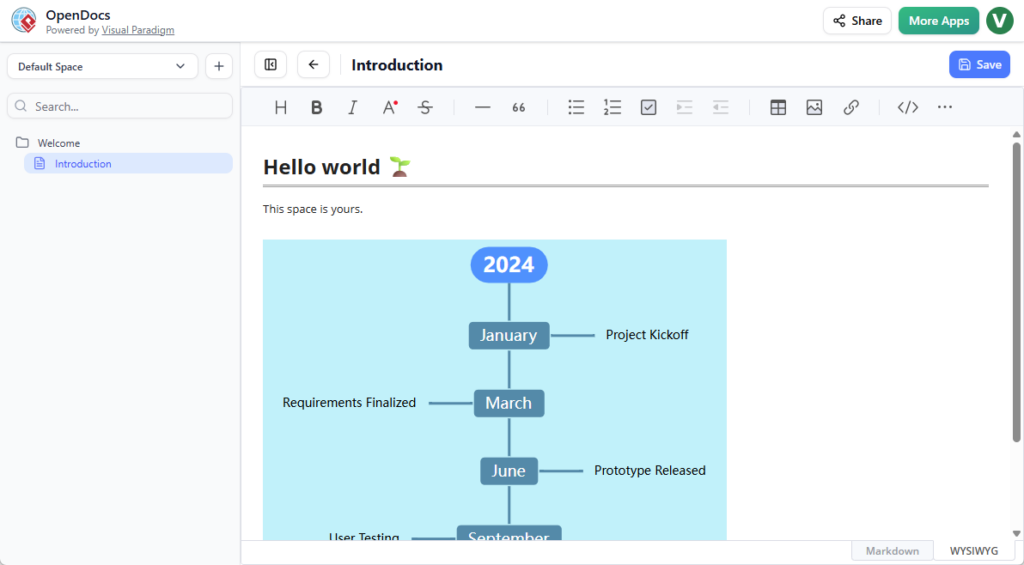
Task: Click the Save button
Action: click(979, 65)
